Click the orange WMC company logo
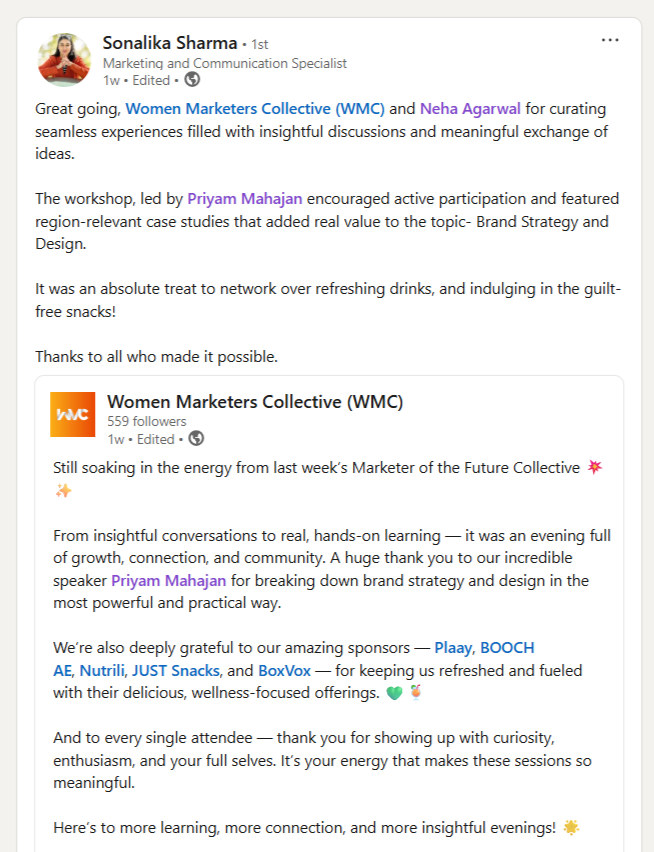 (73, 415)
